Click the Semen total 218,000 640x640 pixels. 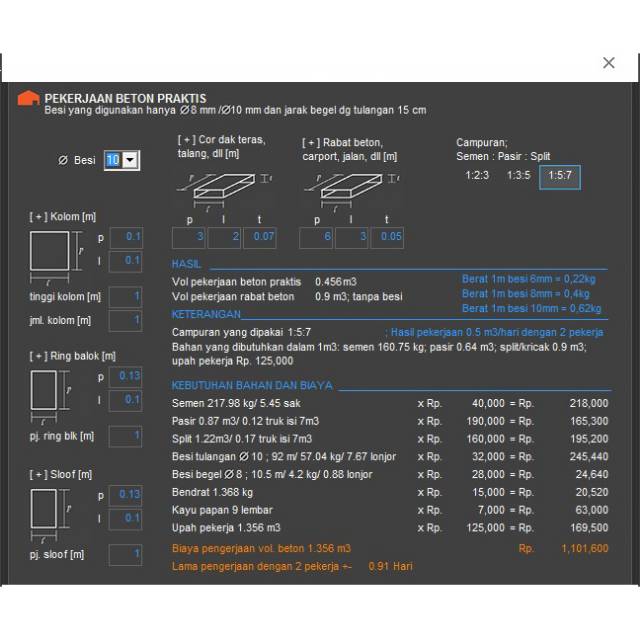[x=589, y=403]
